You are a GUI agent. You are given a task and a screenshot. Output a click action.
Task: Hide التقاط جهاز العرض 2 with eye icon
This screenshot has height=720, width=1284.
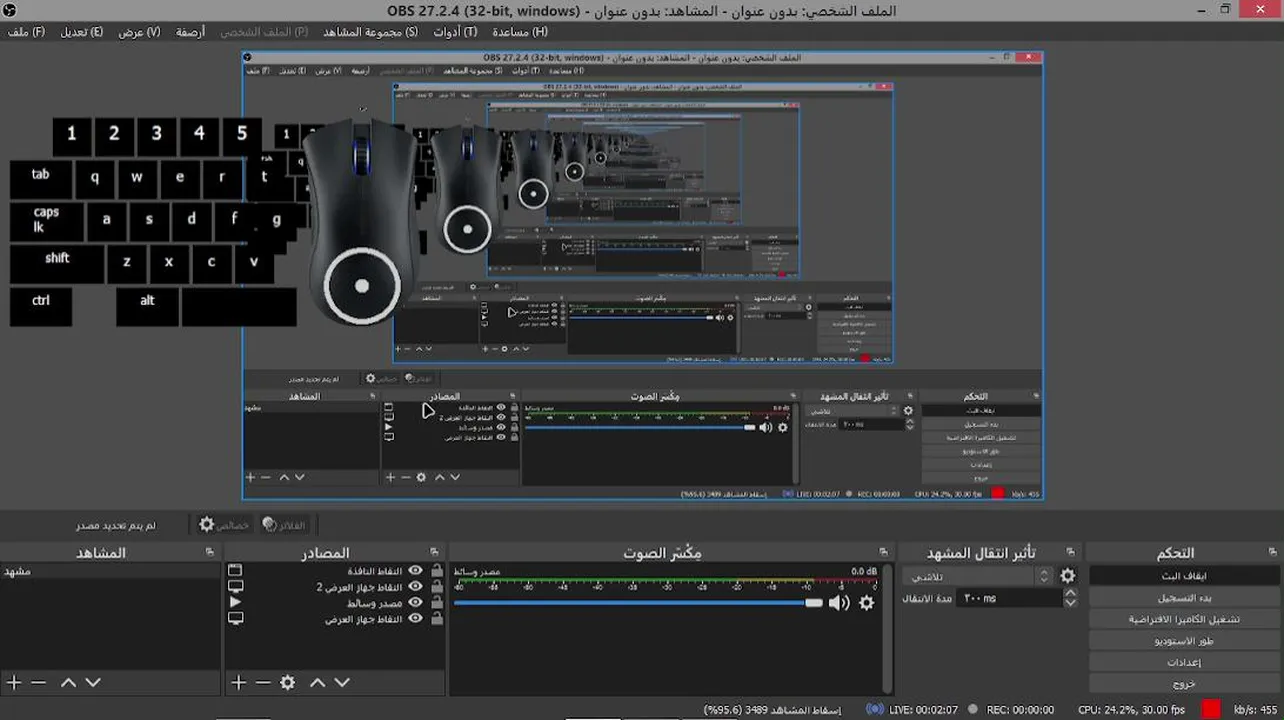click(415, 587)
